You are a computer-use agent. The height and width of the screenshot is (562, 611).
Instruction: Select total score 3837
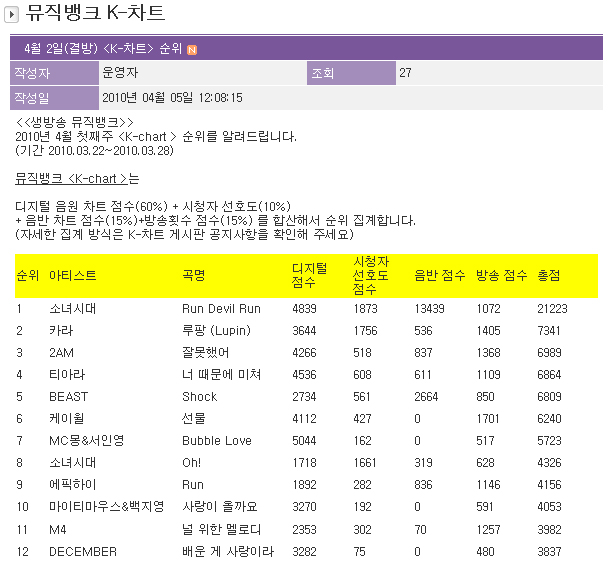pos(549,551)
